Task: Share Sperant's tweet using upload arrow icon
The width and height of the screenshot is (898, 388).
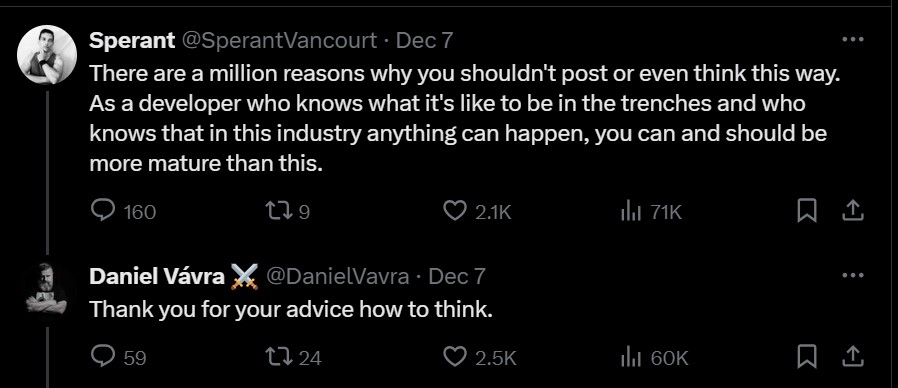Action: tap(852, 211)
